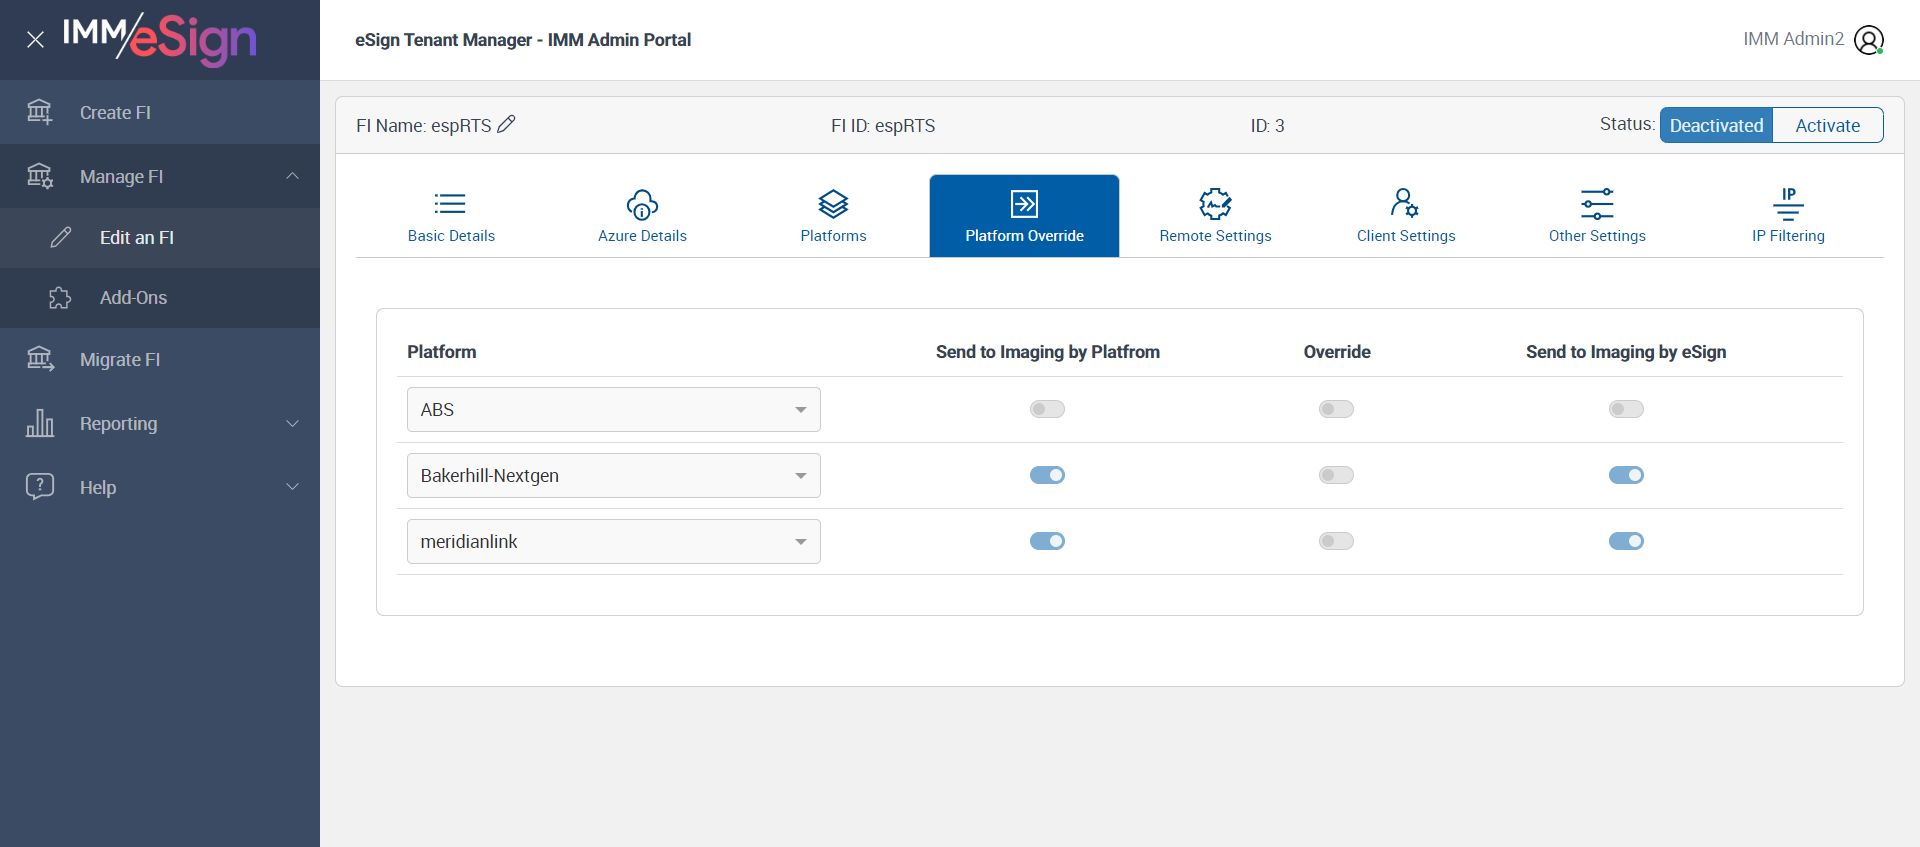Image resolution: width=1920 pixels, height=847 pixels.
Task: Open Other Settings sliders icon
Action: (x=1597, y=204)
